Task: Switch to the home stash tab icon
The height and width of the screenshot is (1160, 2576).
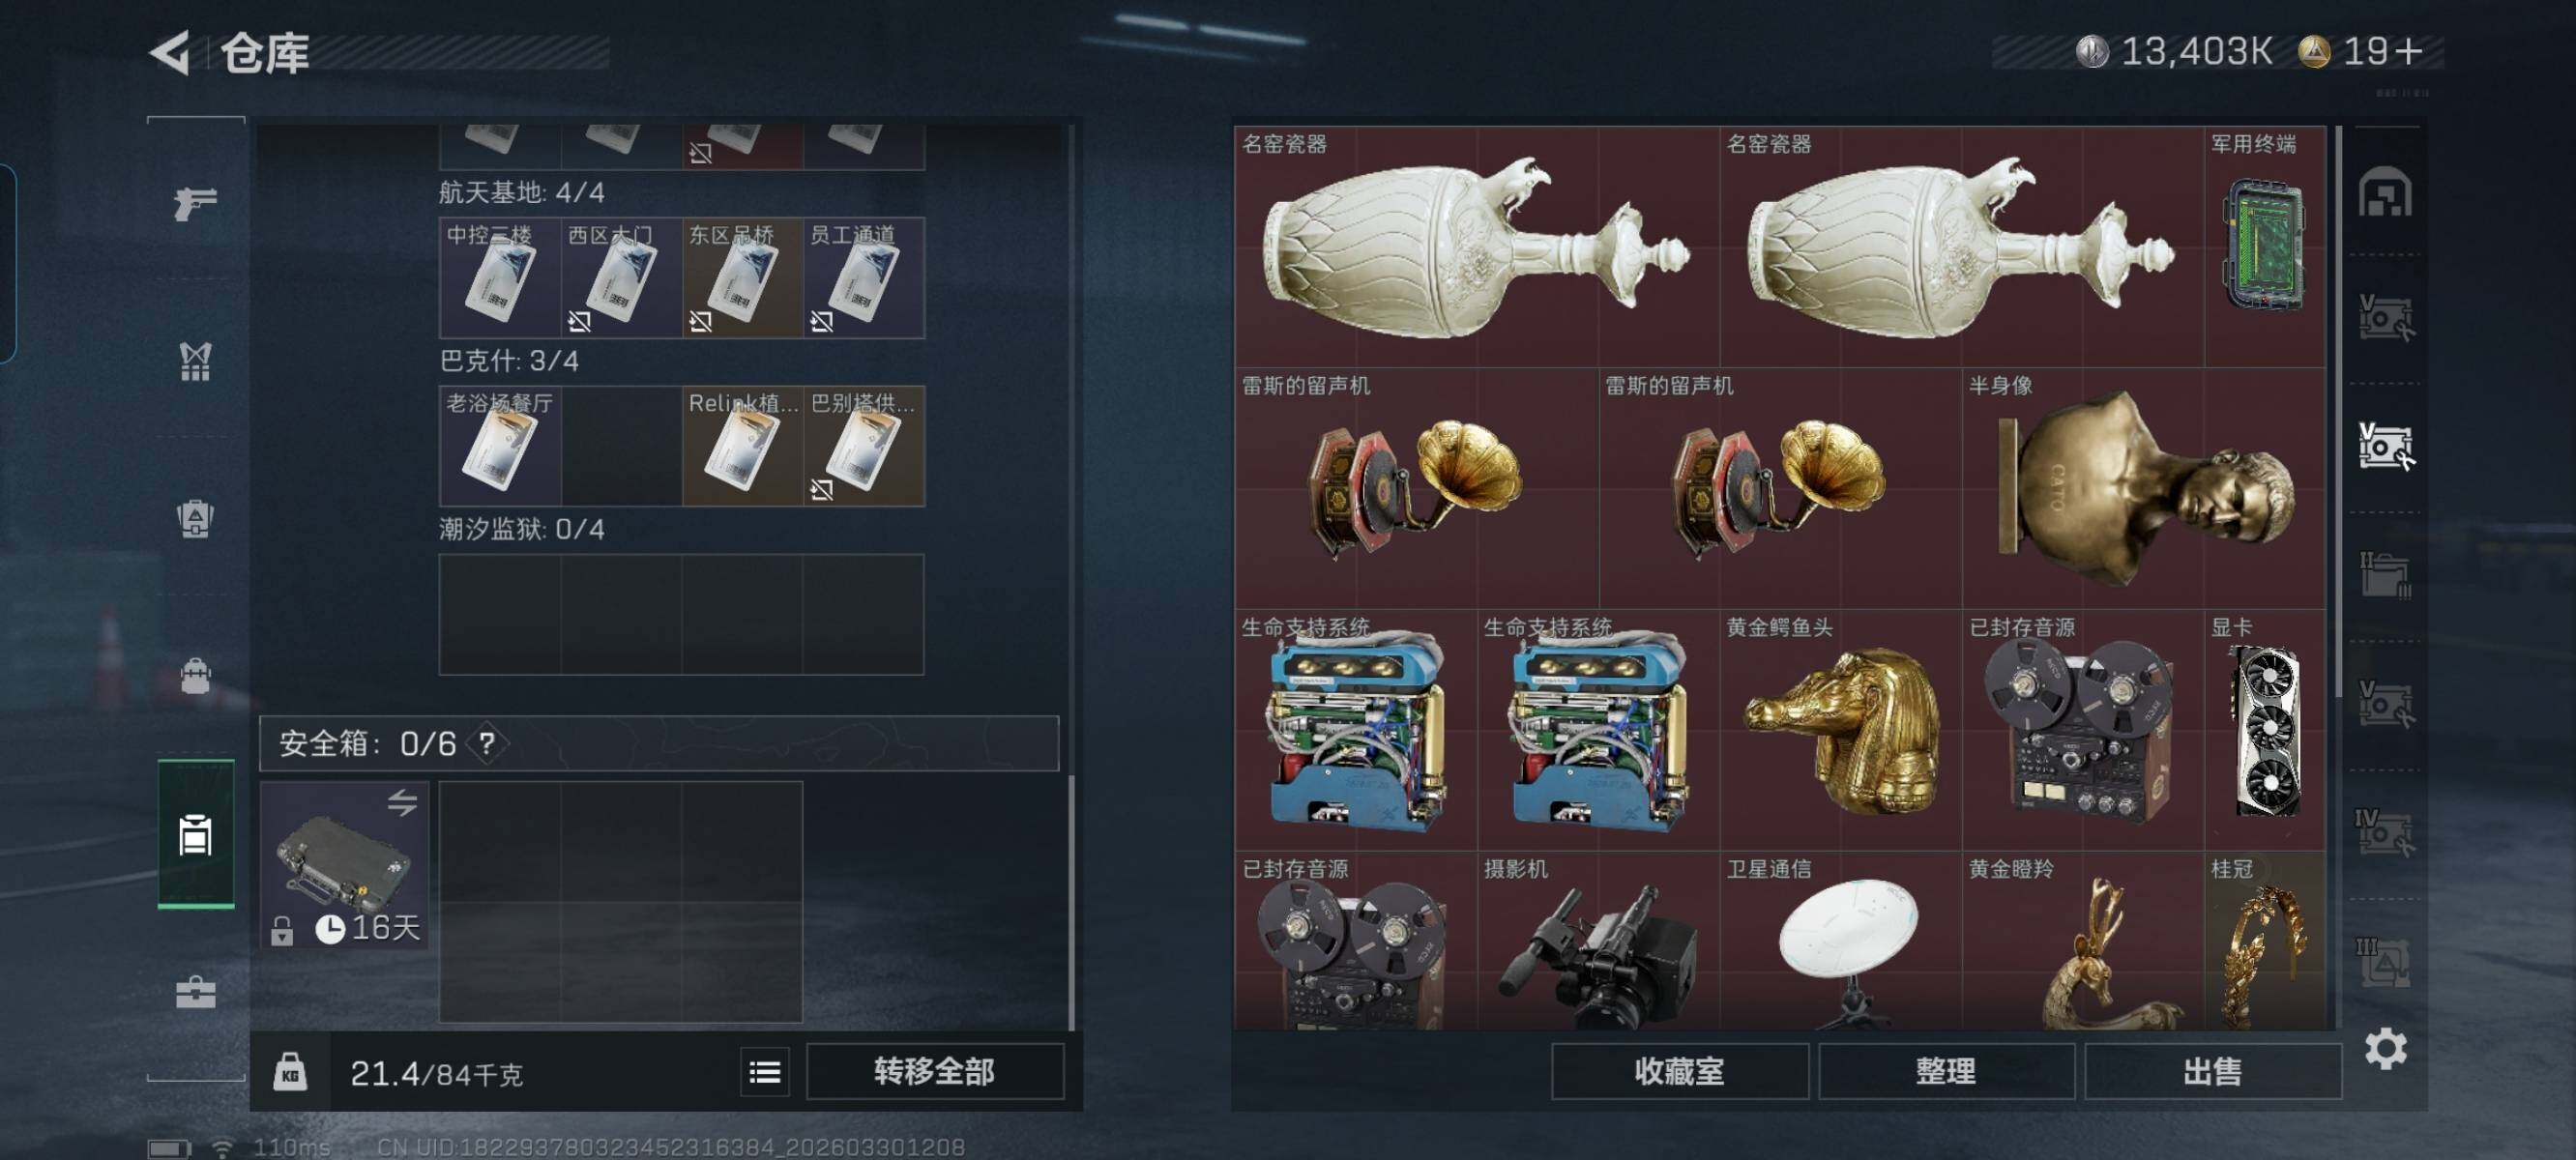Action: [2385, 192]
